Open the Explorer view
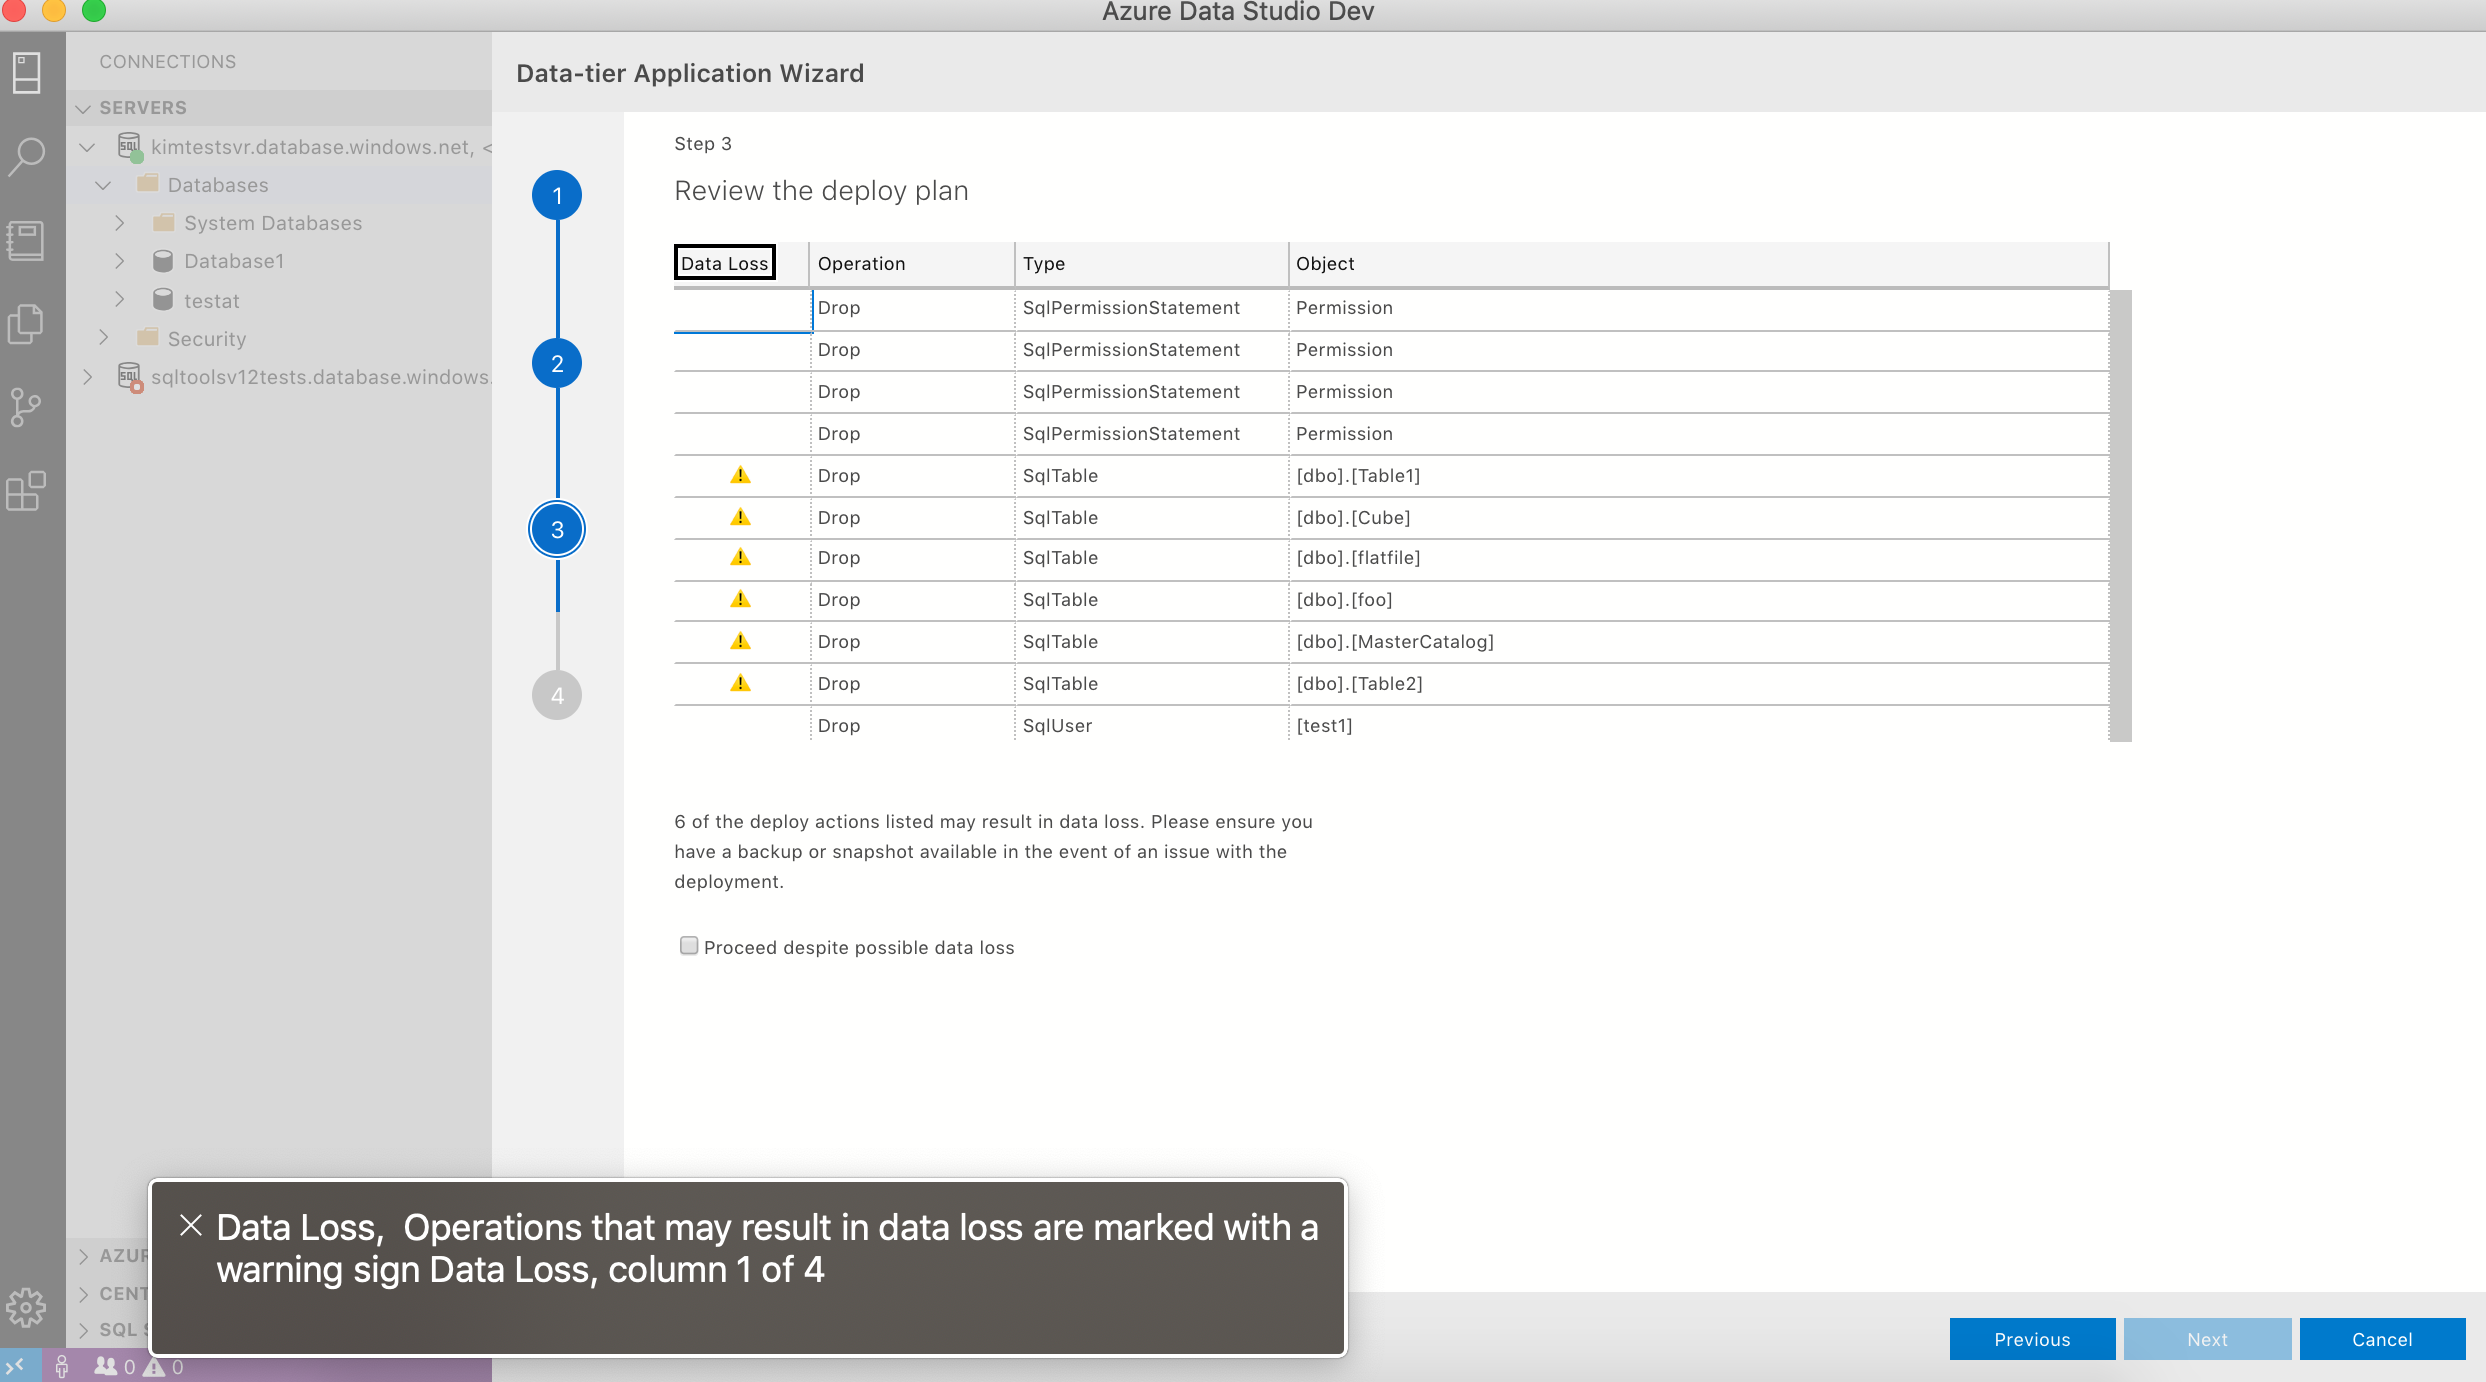 tap(27, 323)
